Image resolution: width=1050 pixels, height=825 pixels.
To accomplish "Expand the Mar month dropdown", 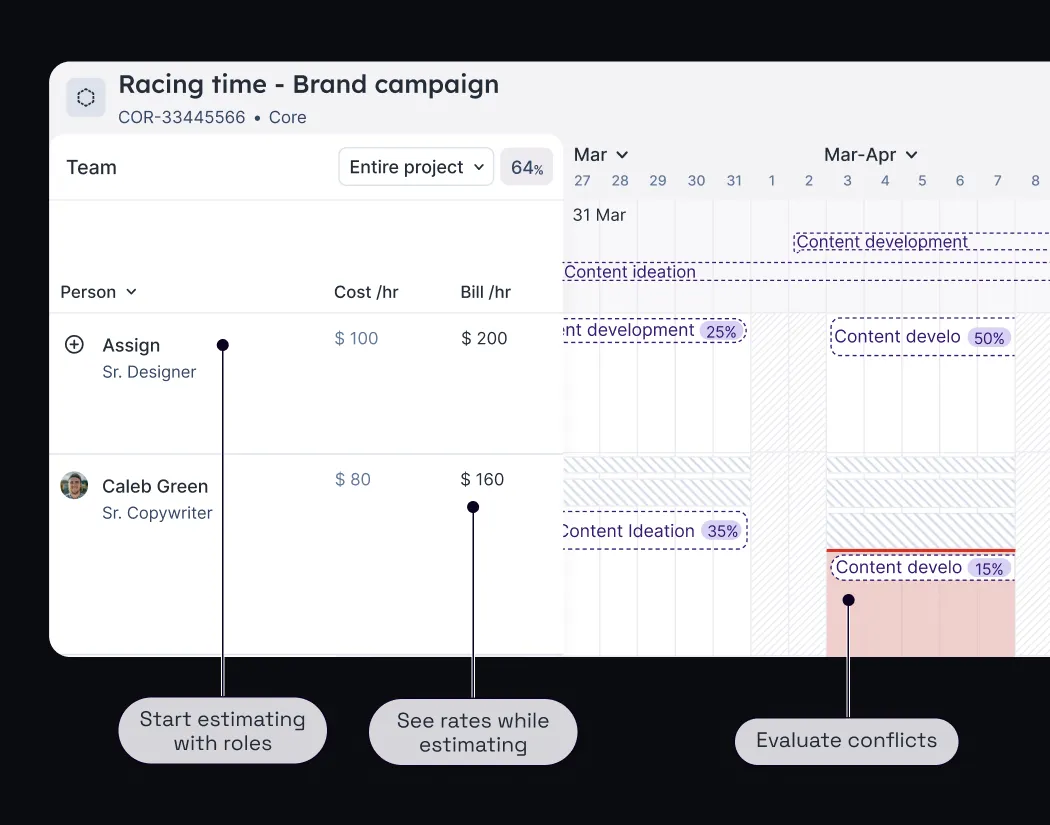I will pos(600,155).
